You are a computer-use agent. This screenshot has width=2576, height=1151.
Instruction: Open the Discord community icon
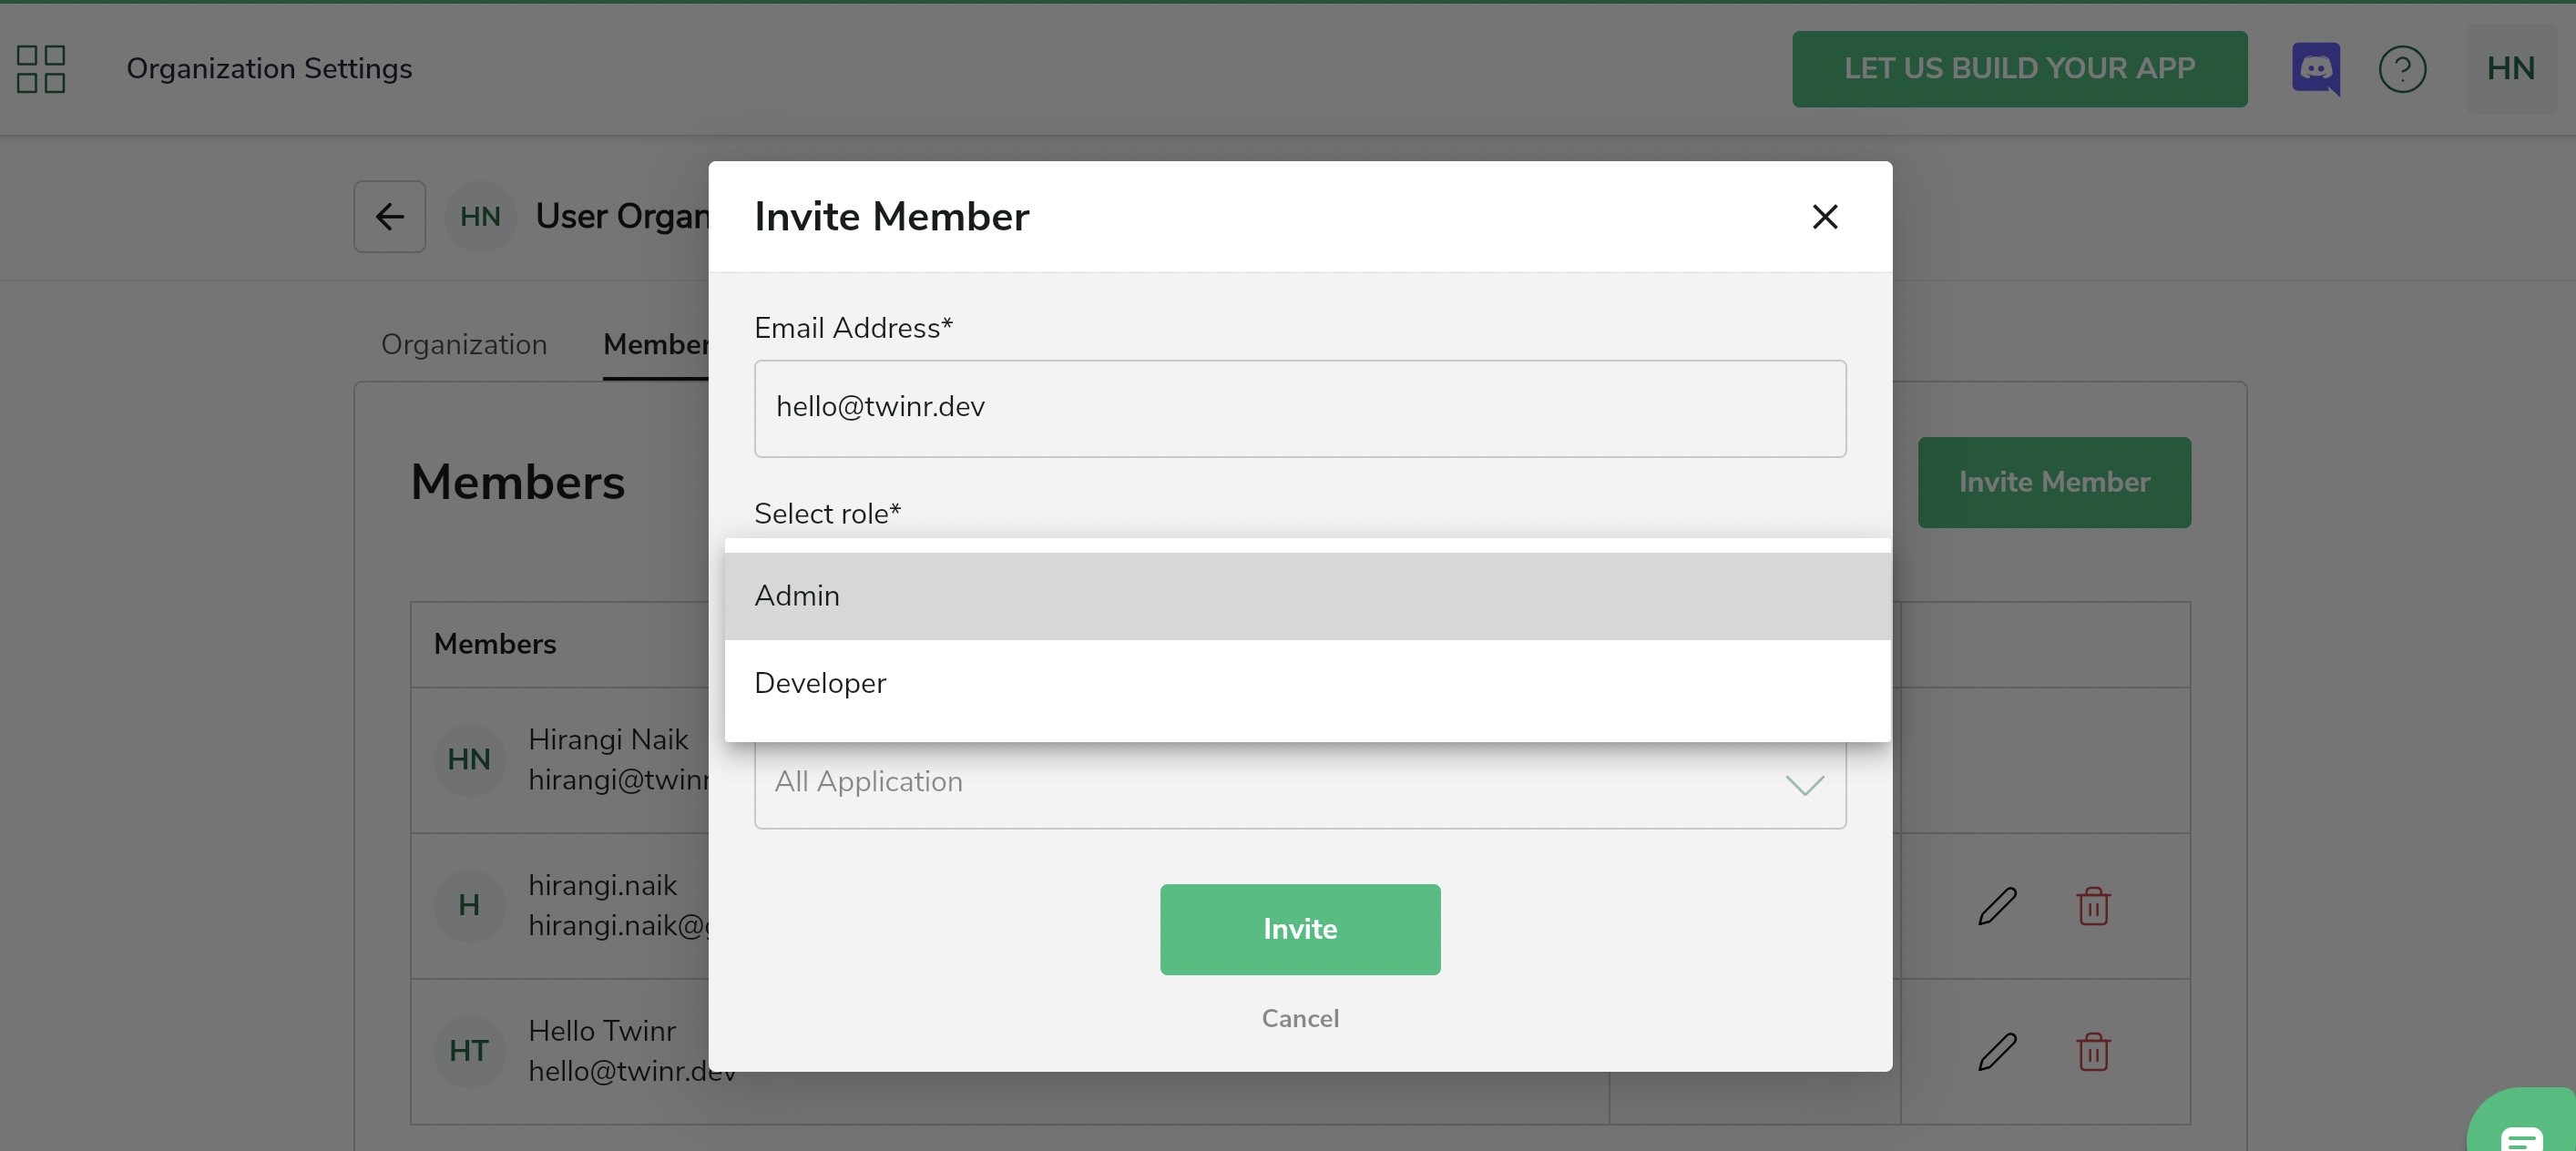point(2315,69)
